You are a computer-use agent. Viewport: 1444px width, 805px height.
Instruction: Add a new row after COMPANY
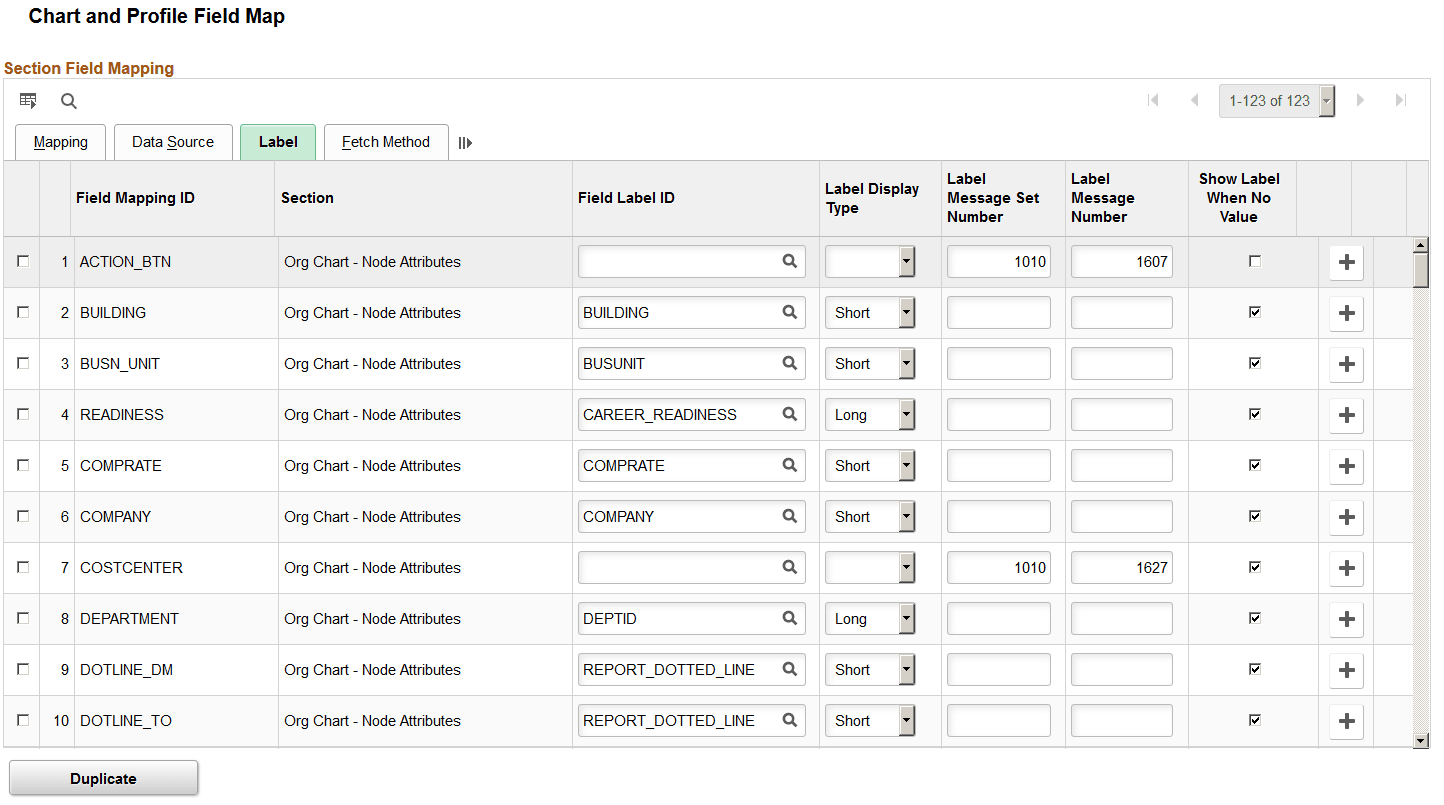1346,516
